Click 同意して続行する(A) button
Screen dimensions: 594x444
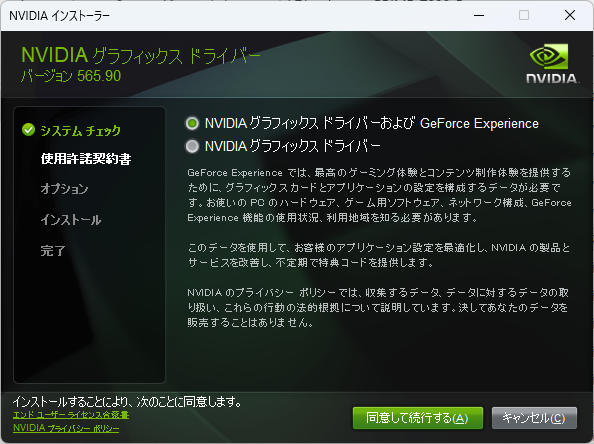(x=418, y=418)
